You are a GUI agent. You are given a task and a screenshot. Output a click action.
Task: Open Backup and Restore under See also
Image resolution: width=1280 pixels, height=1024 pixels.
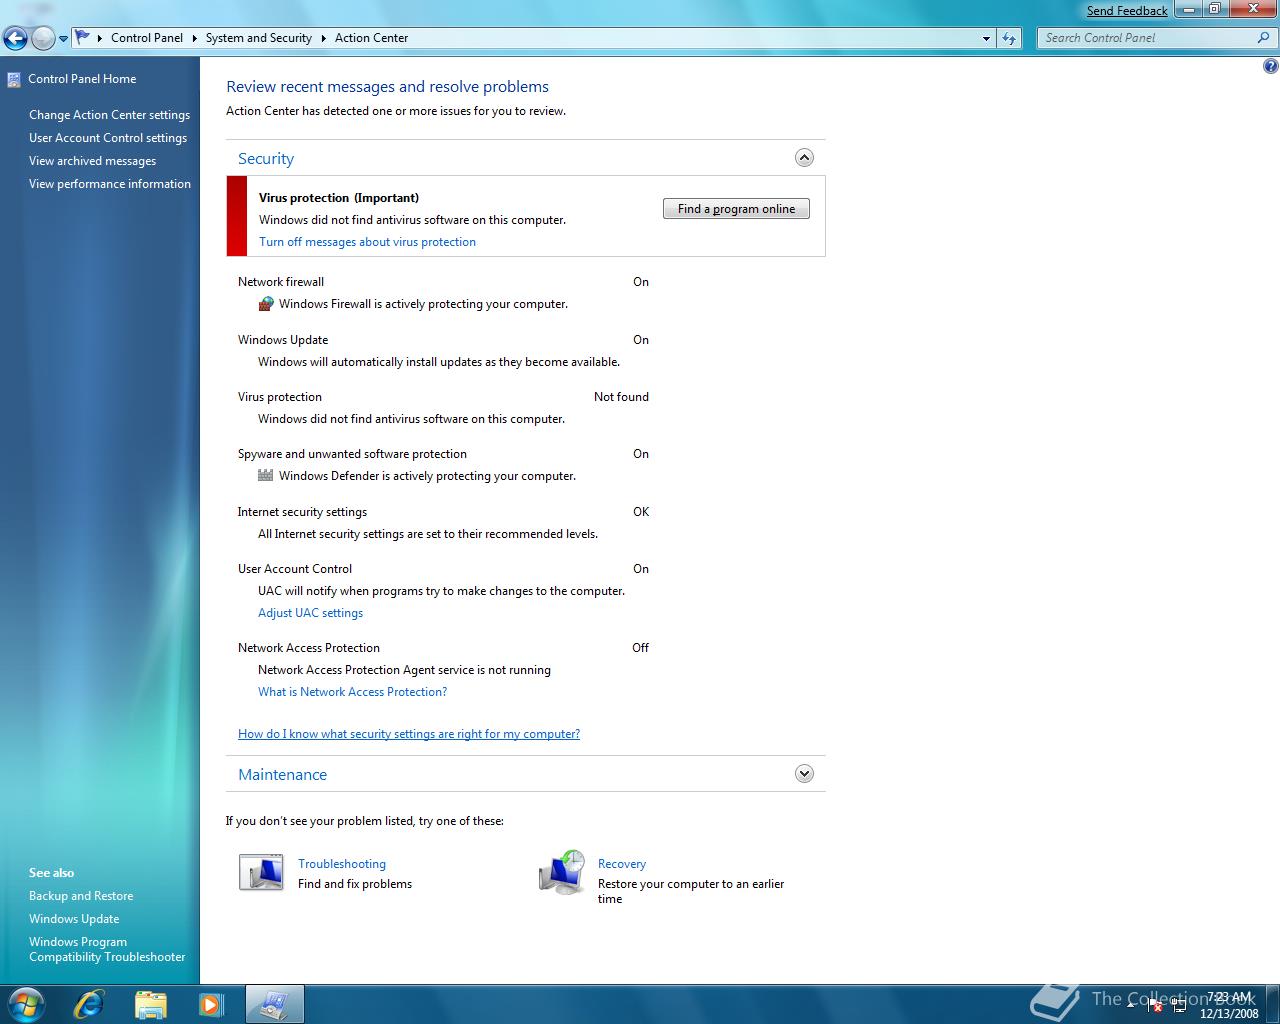(81, 896)
